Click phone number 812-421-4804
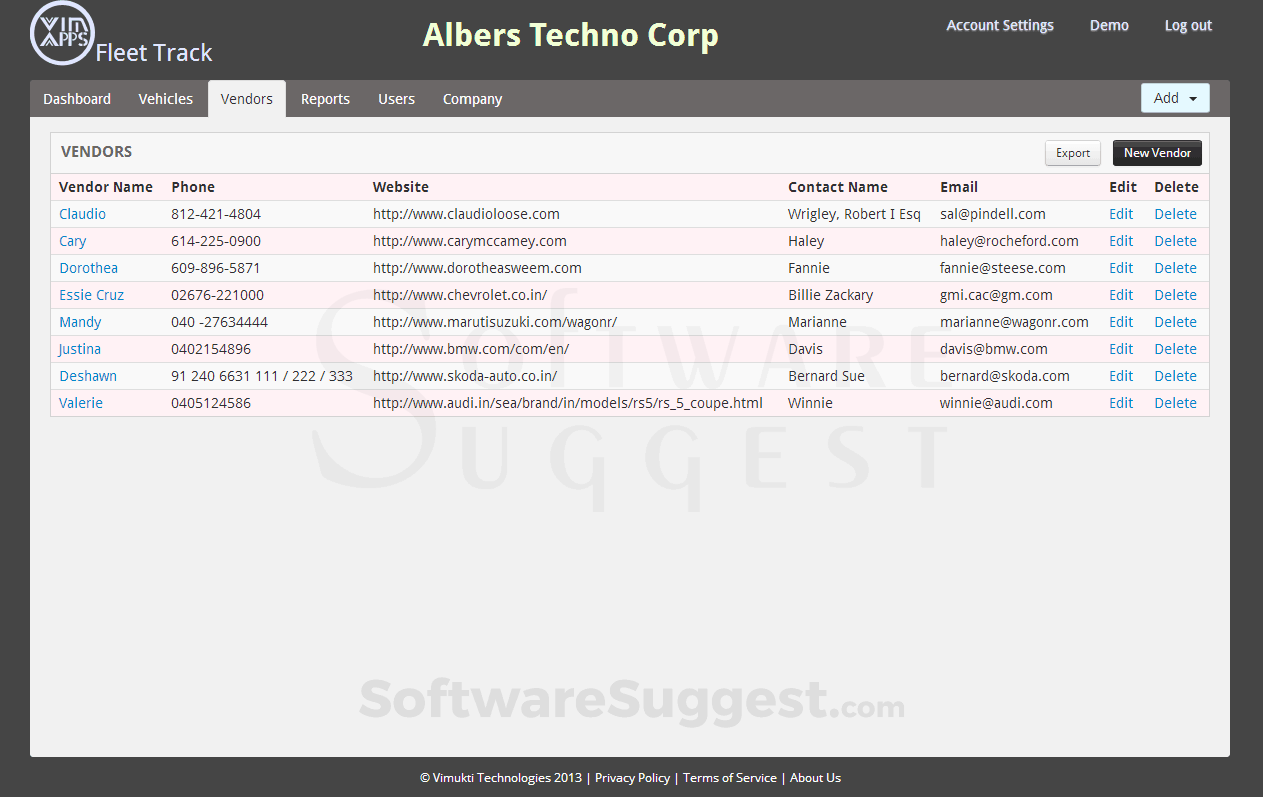This screenshot has width=1263, height=797. pos(216,214)
